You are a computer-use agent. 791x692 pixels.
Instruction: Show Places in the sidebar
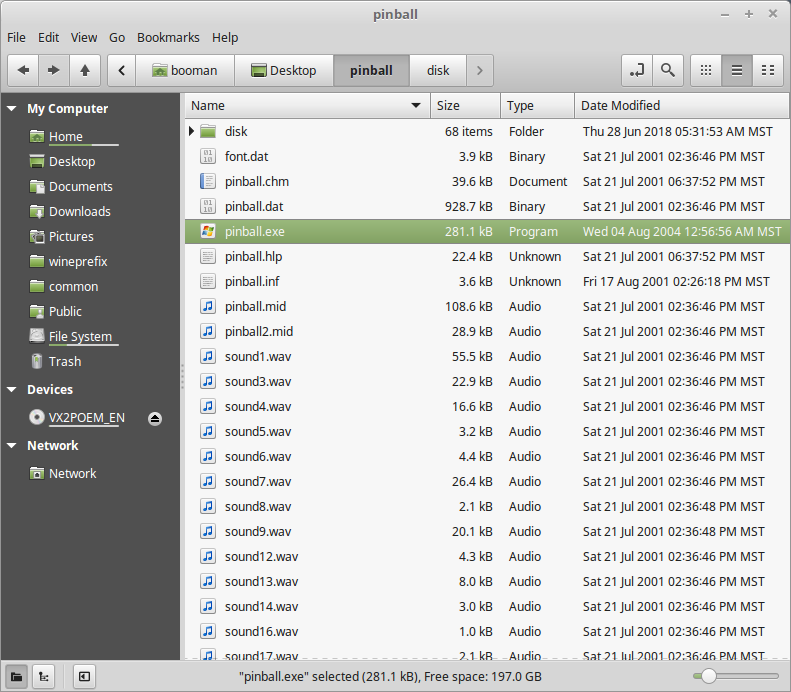(16, 676)
